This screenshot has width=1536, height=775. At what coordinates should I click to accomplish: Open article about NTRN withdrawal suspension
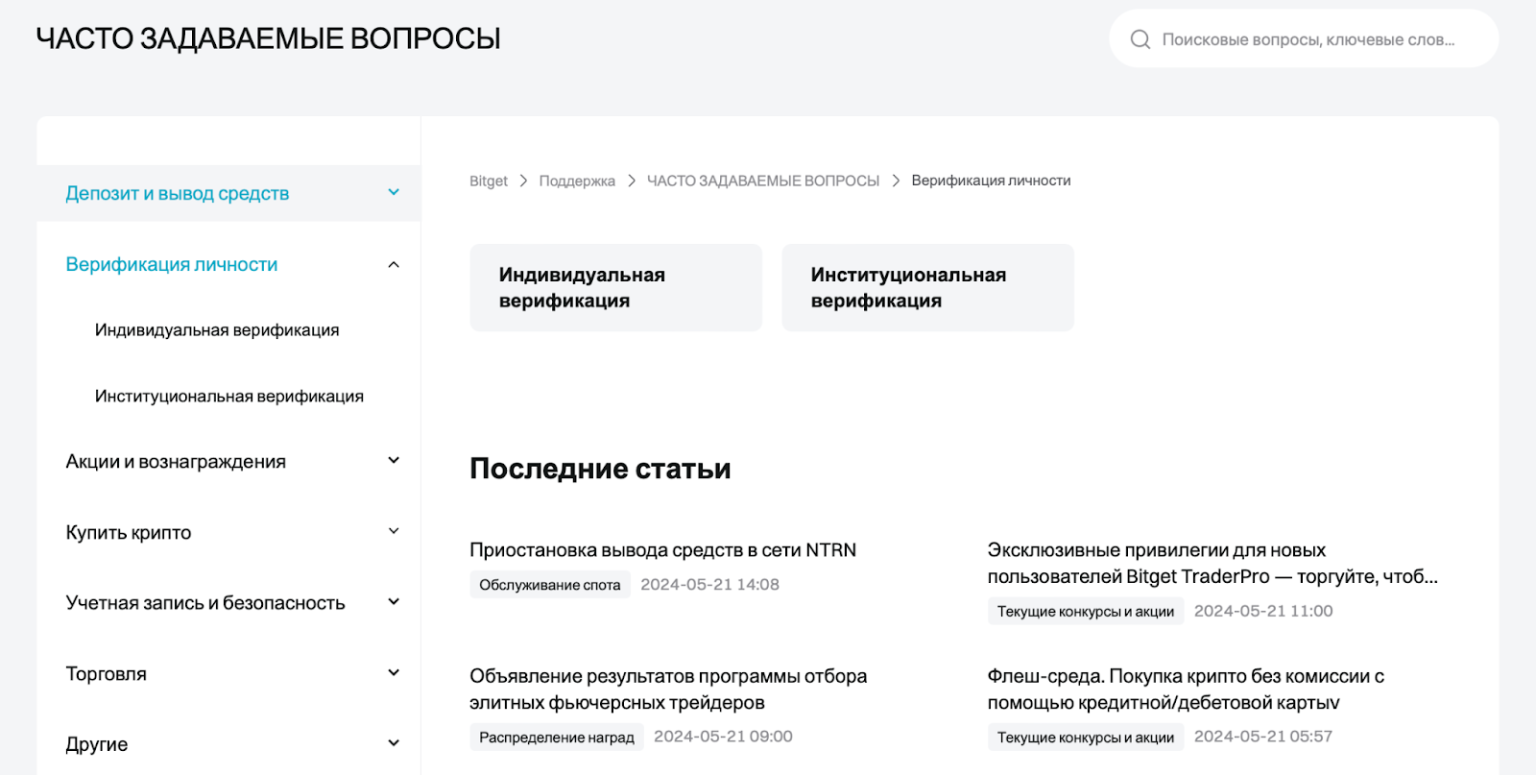662,550
